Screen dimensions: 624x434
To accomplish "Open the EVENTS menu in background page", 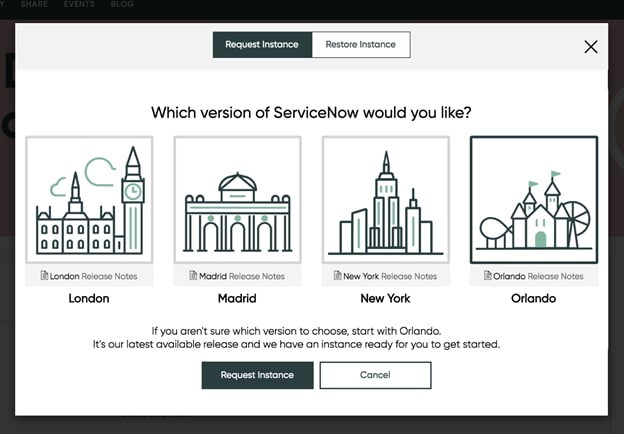I will [x=79, y=4].
